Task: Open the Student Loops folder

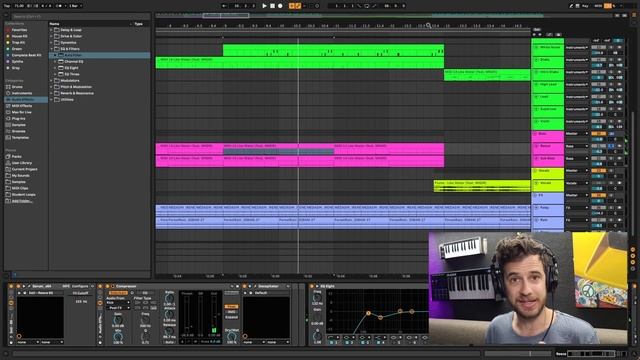Action: 24,195
